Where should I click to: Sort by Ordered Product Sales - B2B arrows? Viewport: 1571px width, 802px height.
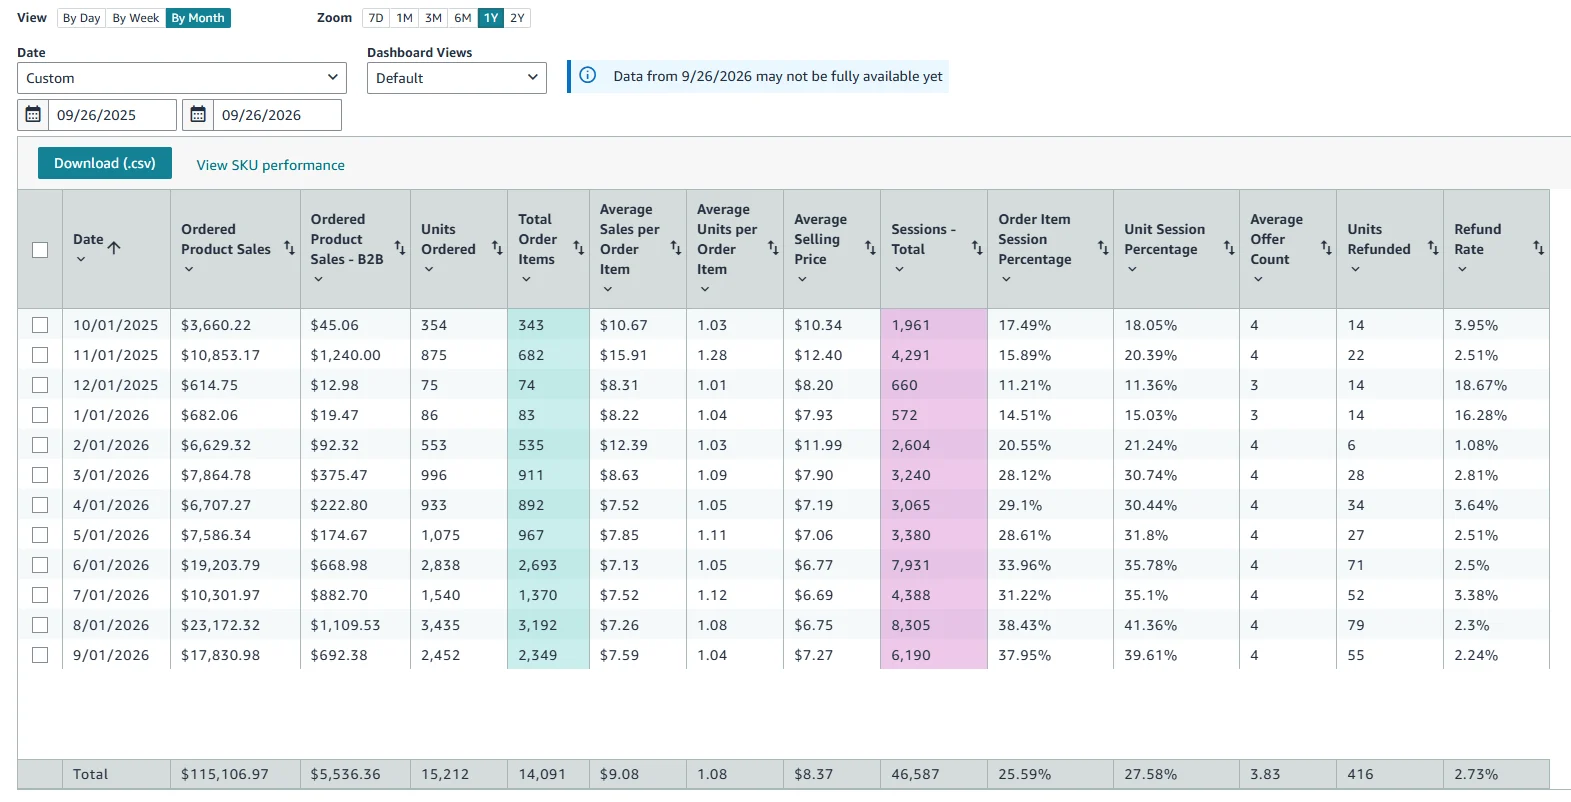pyautogui.click(x=399, y=248)
